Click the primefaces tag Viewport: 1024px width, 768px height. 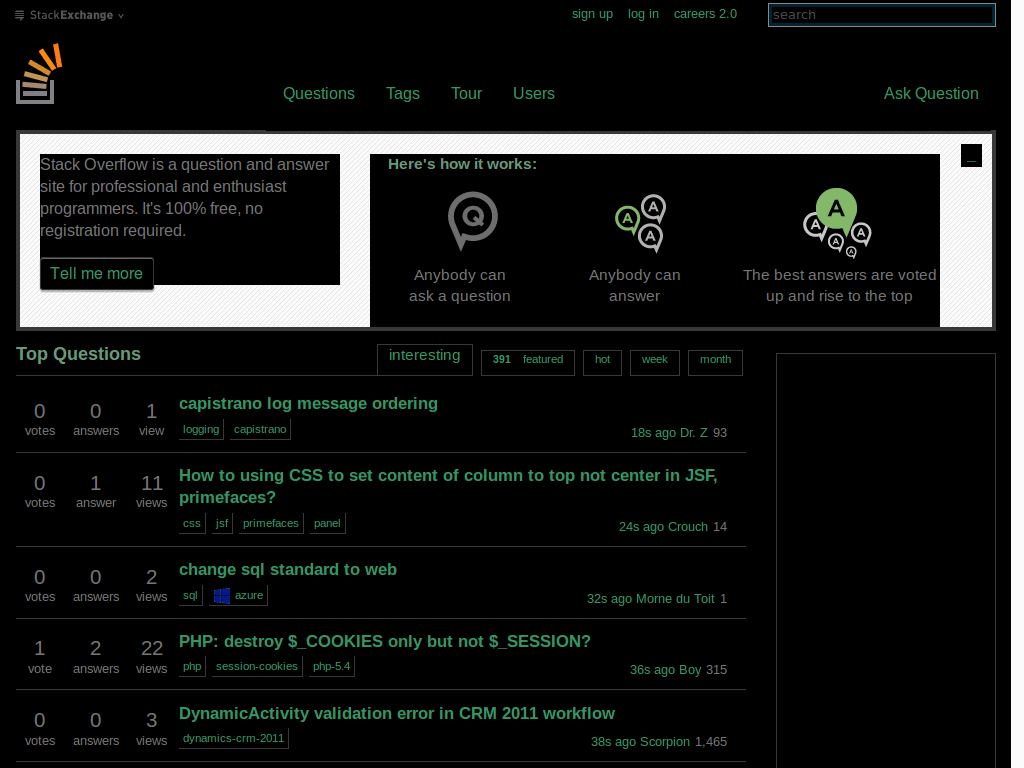point(271,524)
